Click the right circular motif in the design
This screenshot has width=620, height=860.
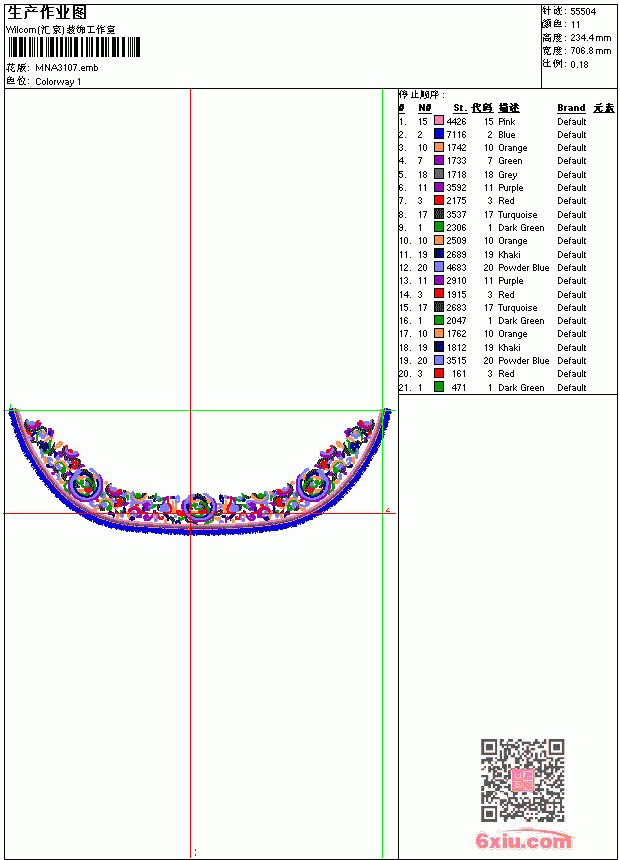coord(313,483)
